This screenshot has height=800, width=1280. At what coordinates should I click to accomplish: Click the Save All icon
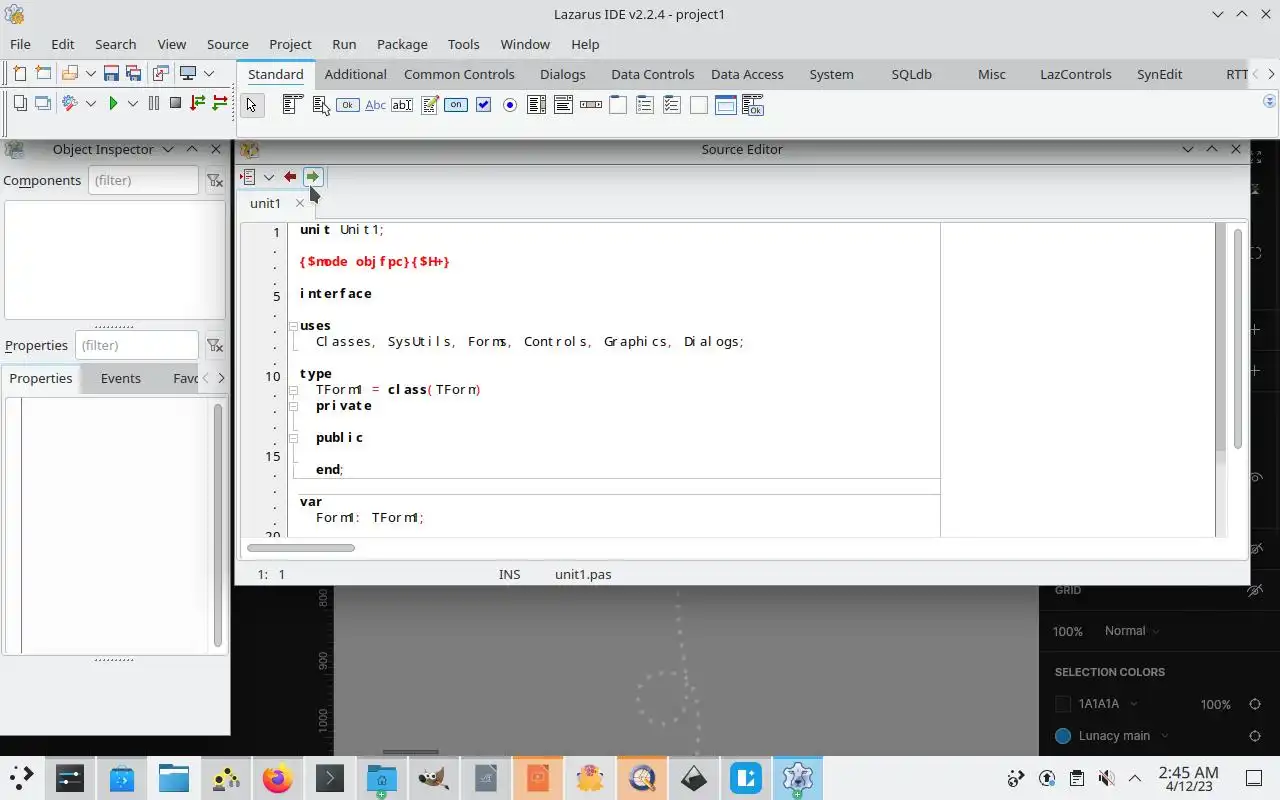coord(132,73)
